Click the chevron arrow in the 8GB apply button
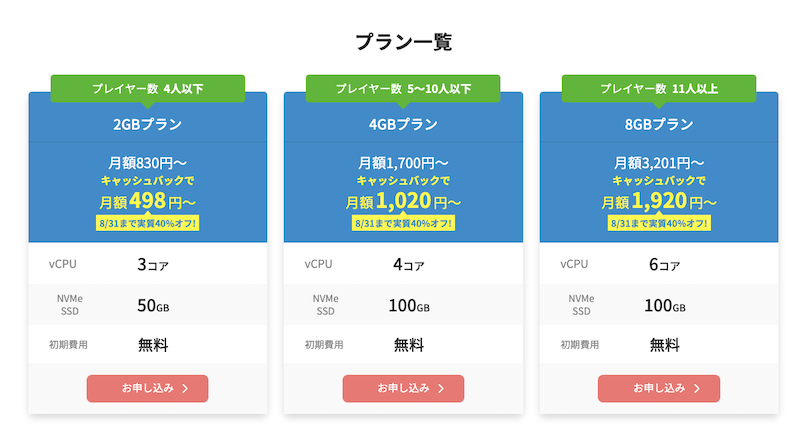 697,389
